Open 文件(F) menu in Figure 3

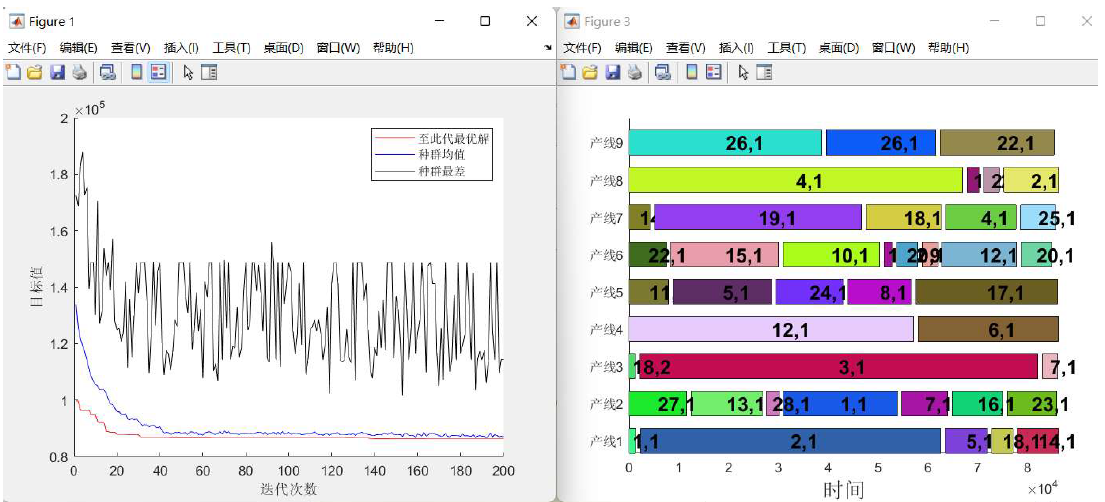(582, 48)
